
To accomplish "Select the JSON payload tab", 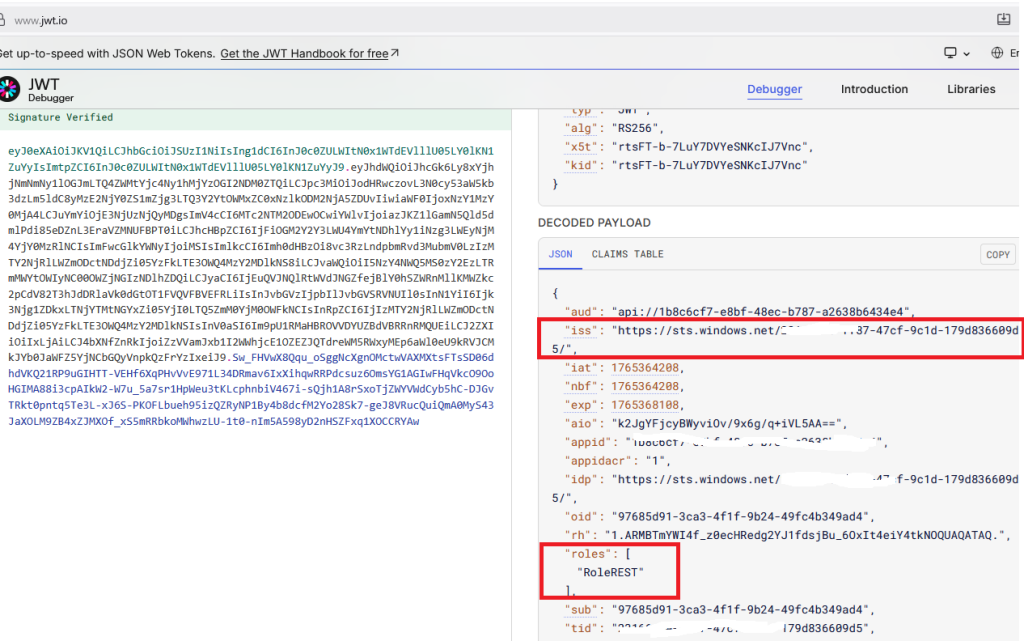I will point(560,254).
